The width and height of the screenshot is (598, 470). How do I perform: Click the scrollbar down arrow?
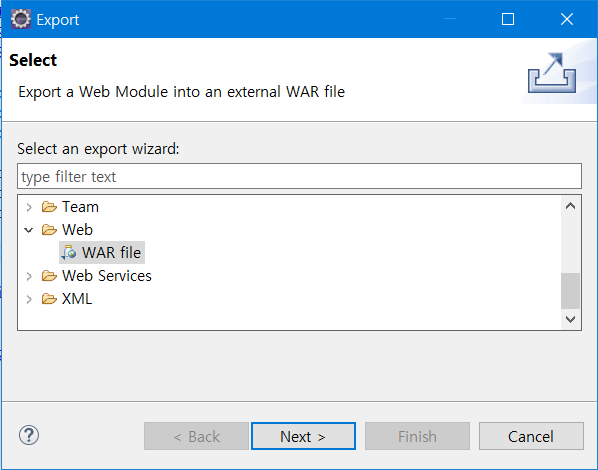(571, 319)
